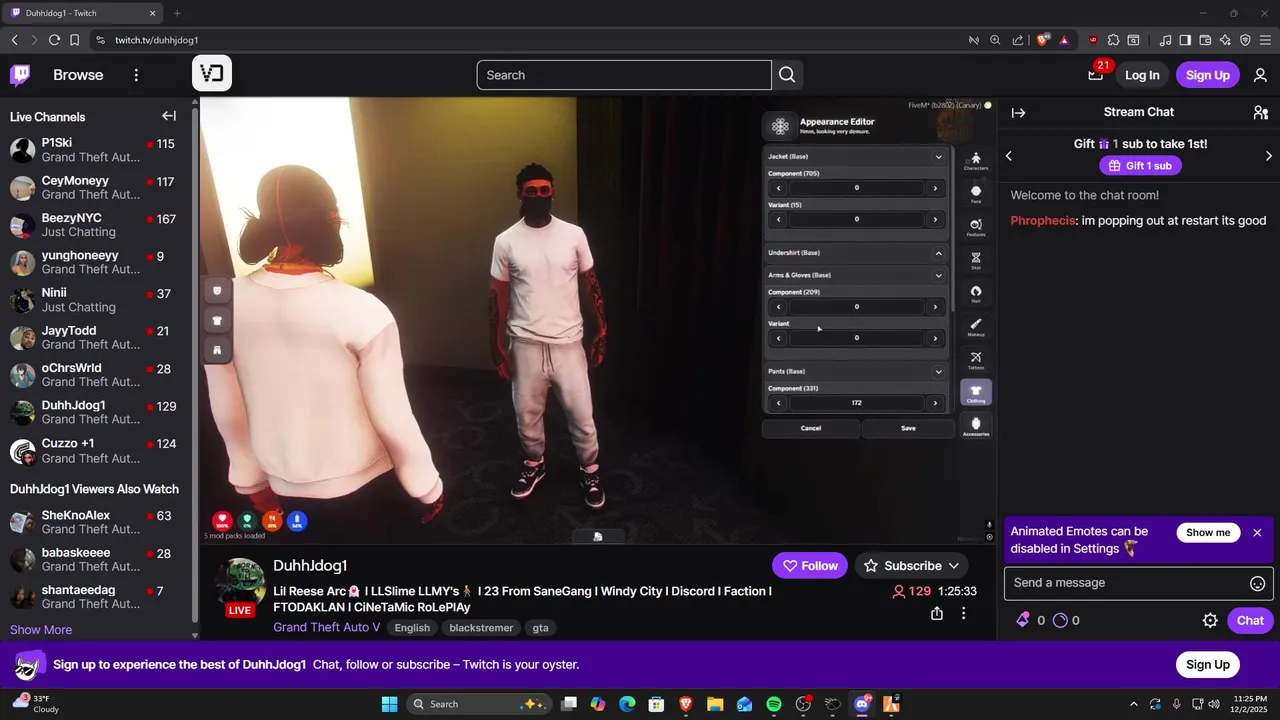Click the Bits diamond icon in chat
Viewport: 1280px width, 720px height.
tap(1022, 620)
